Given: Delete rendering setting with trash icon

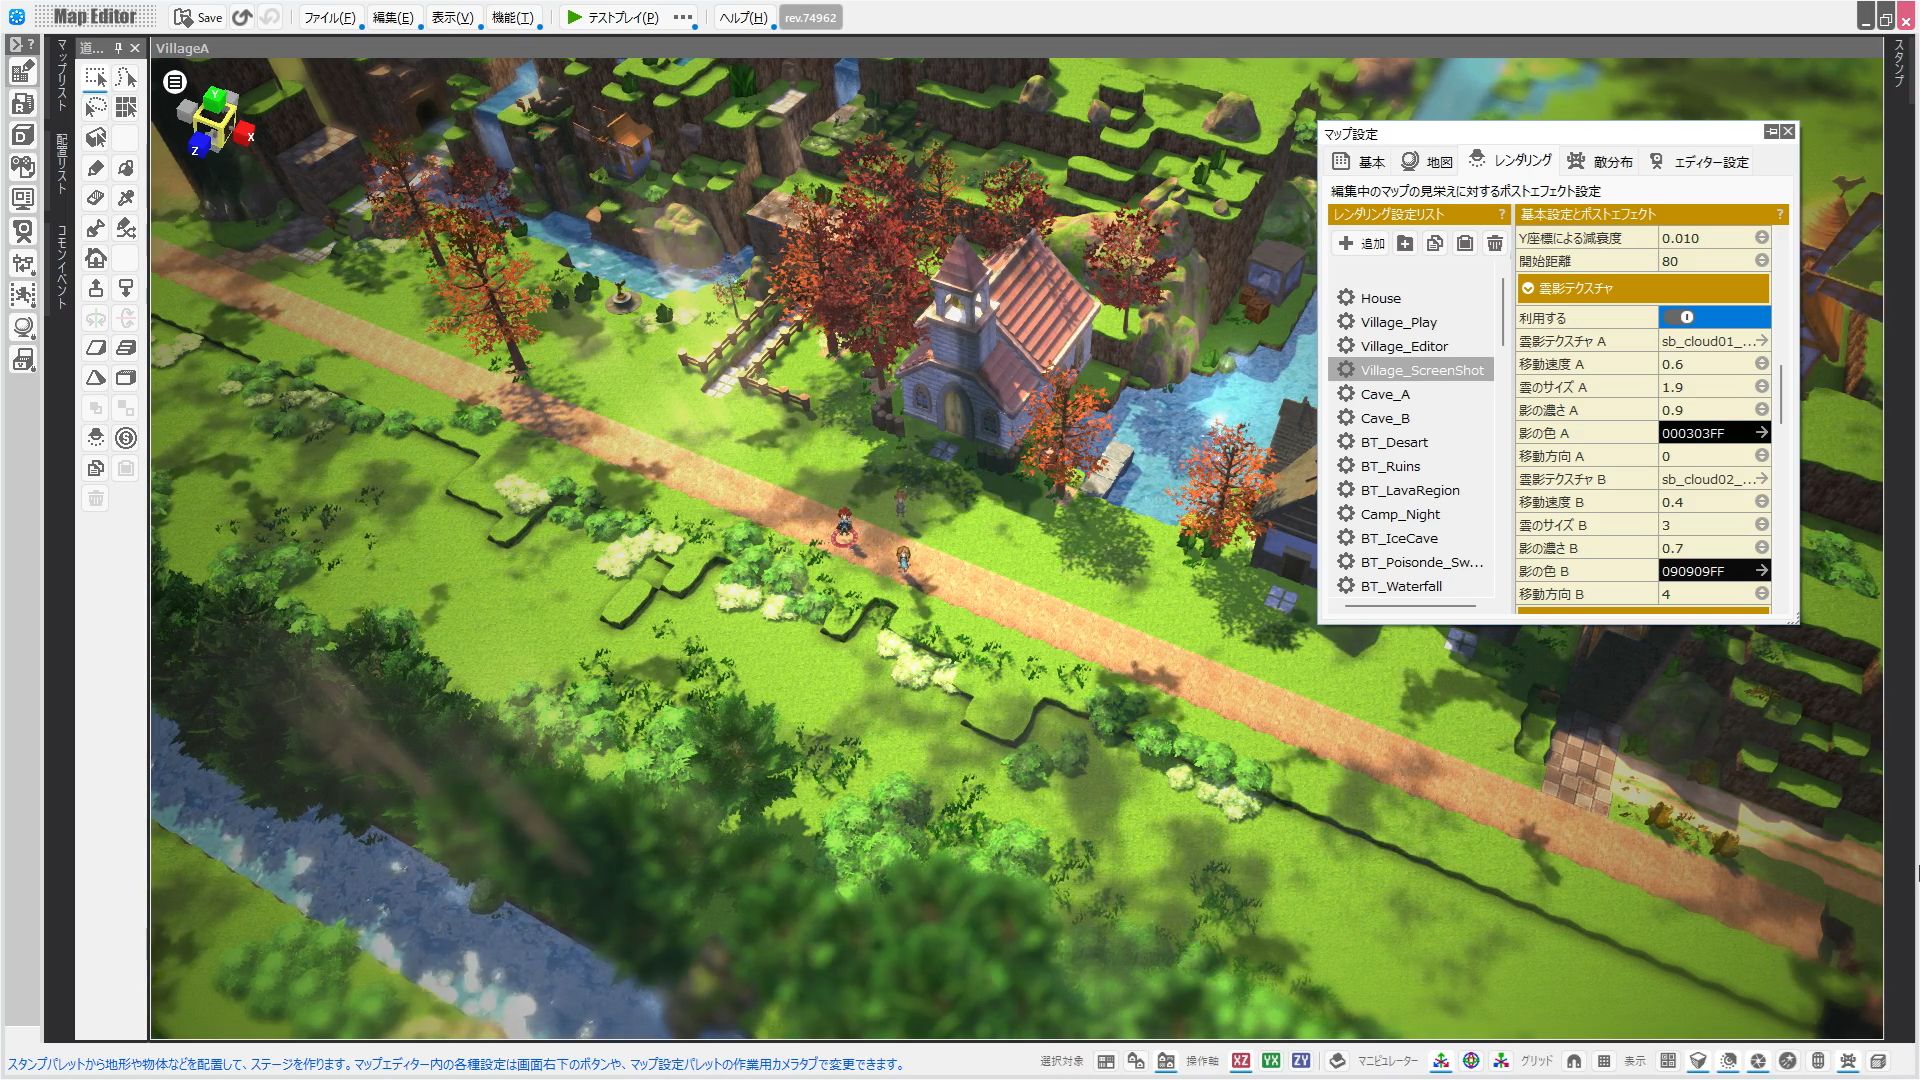Looking at the screenshot, I should point(1494,243).
